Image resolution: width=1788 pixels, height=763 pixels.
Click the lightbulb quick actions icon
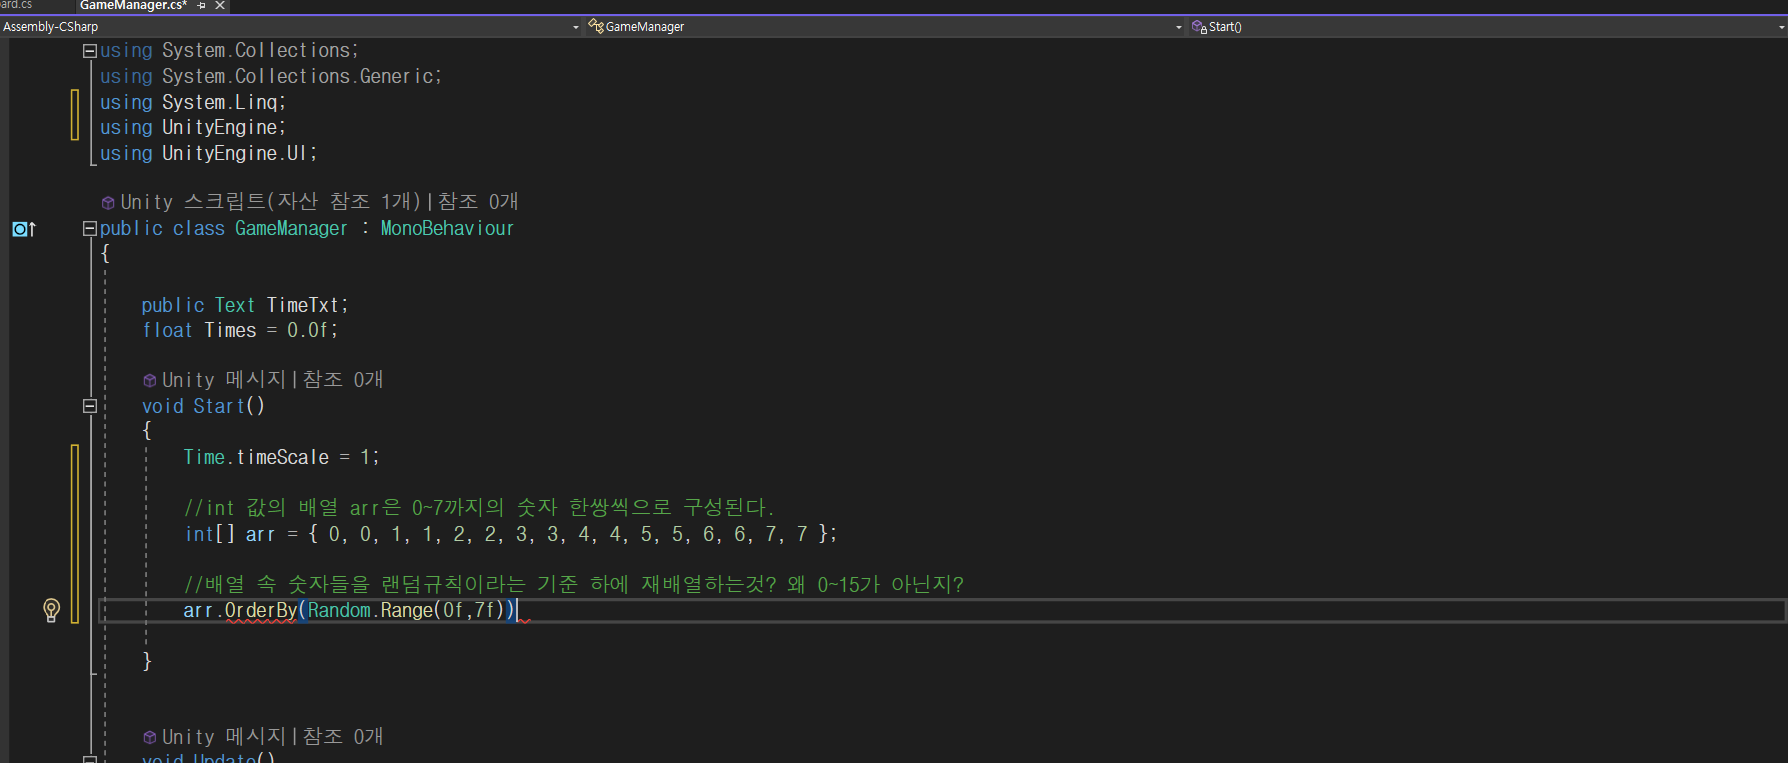click(51, 610)
